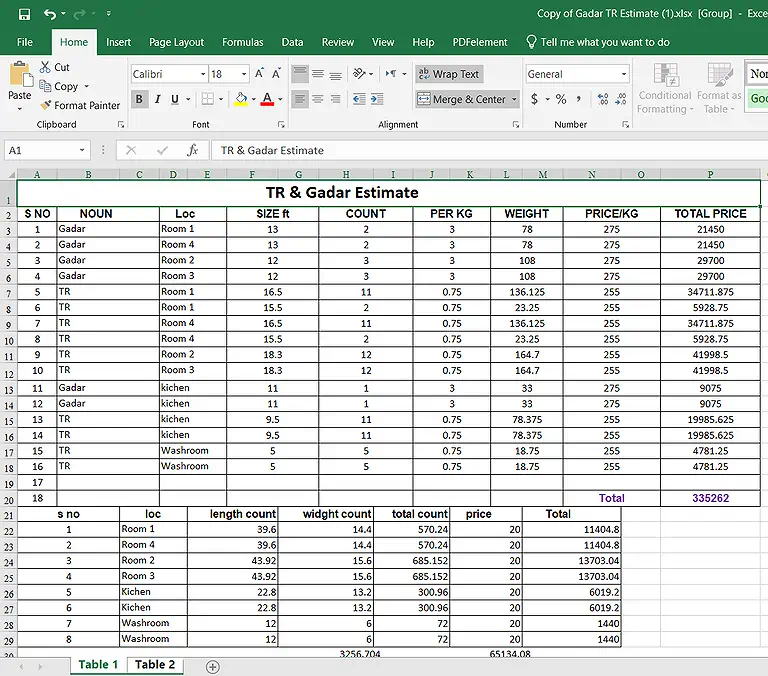Click Tell me what you want to do
Viewport: 768px width, 676px height.
coord(598,42)
